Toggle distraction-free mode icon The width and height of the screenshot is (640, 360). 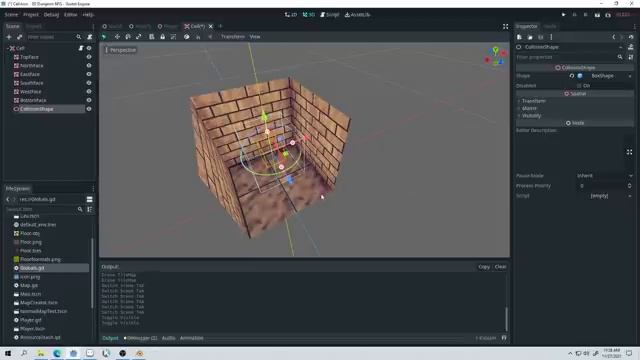[x=505, y=27]
